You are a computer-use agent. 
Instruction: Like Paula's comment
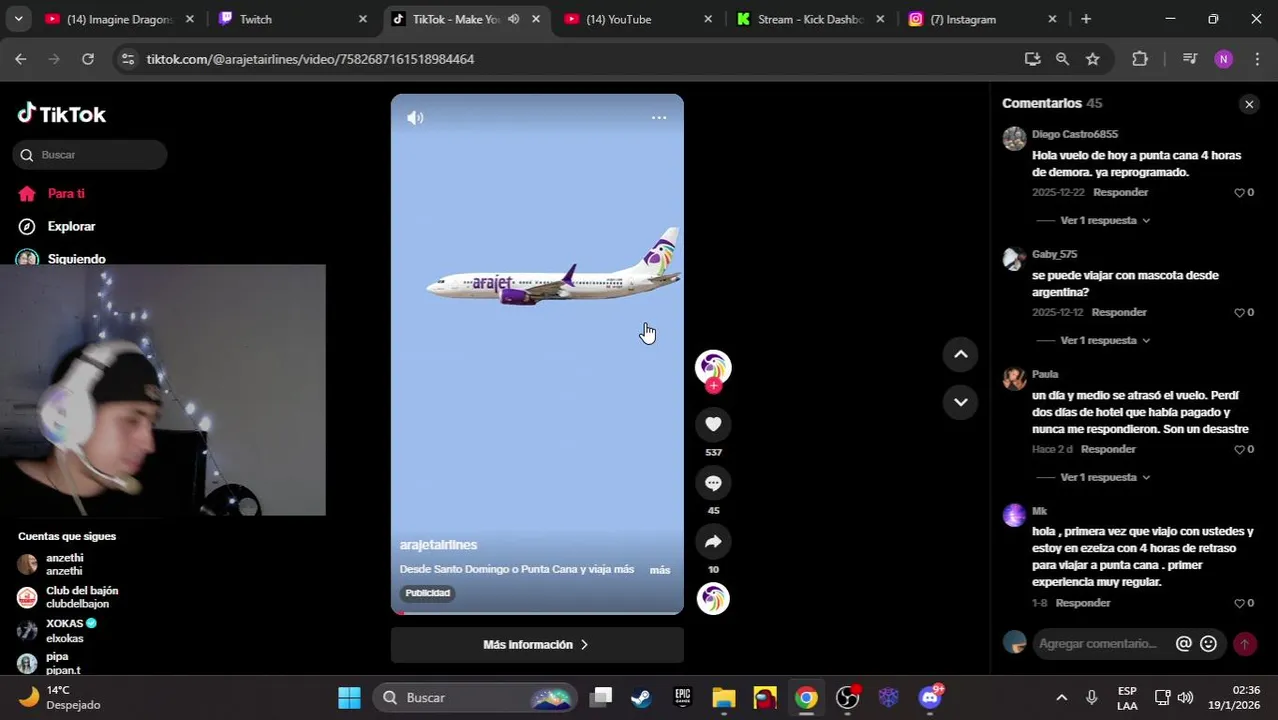pos(1240,450)
